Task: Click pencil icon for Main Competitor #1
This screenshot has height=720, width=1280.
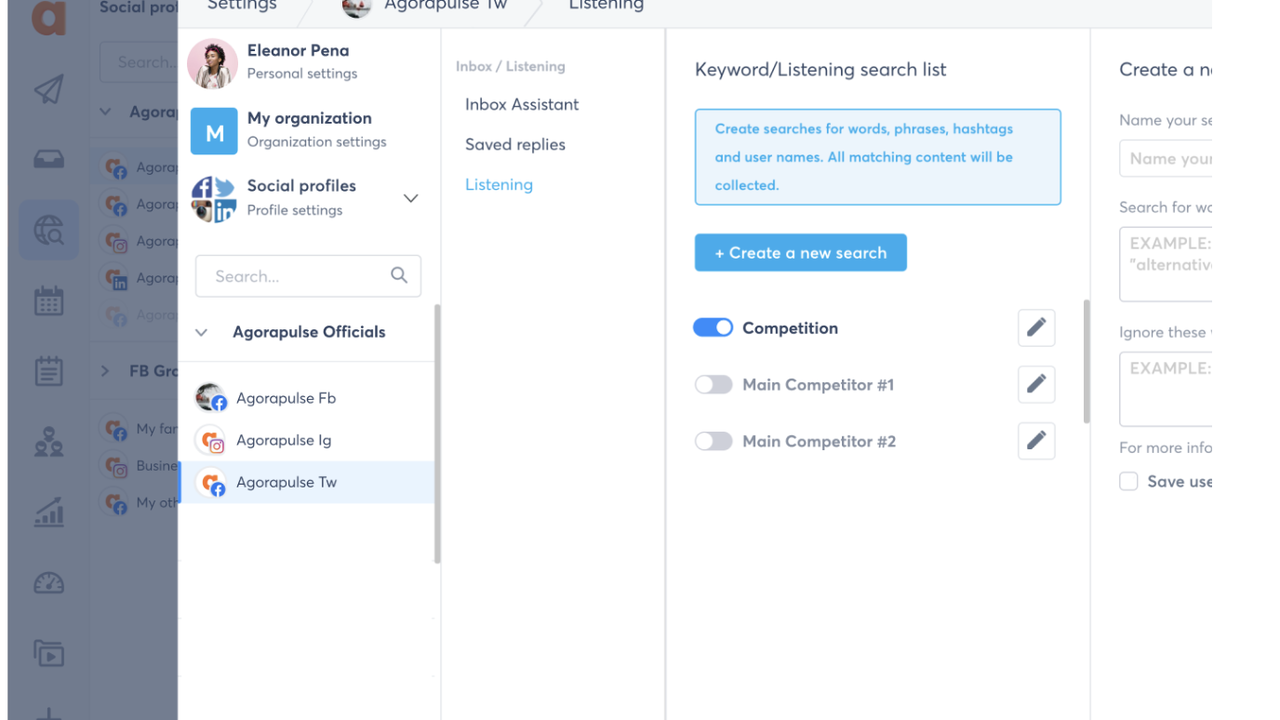Action: point(1036,385)
